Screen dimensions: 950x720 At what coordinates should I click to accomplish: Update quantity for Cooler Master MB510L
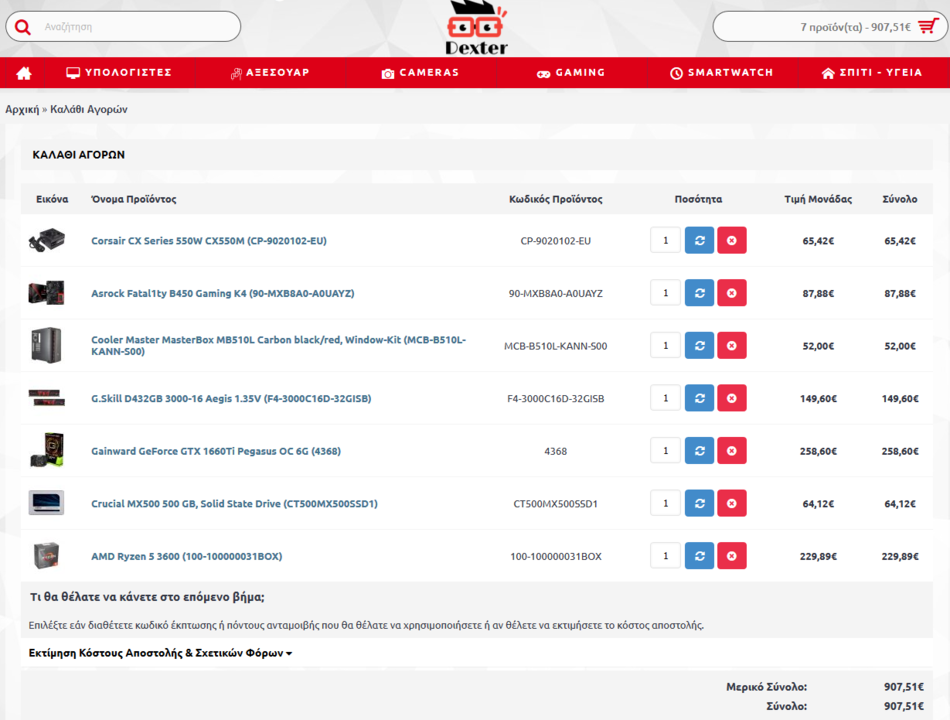tap(699, 345)
